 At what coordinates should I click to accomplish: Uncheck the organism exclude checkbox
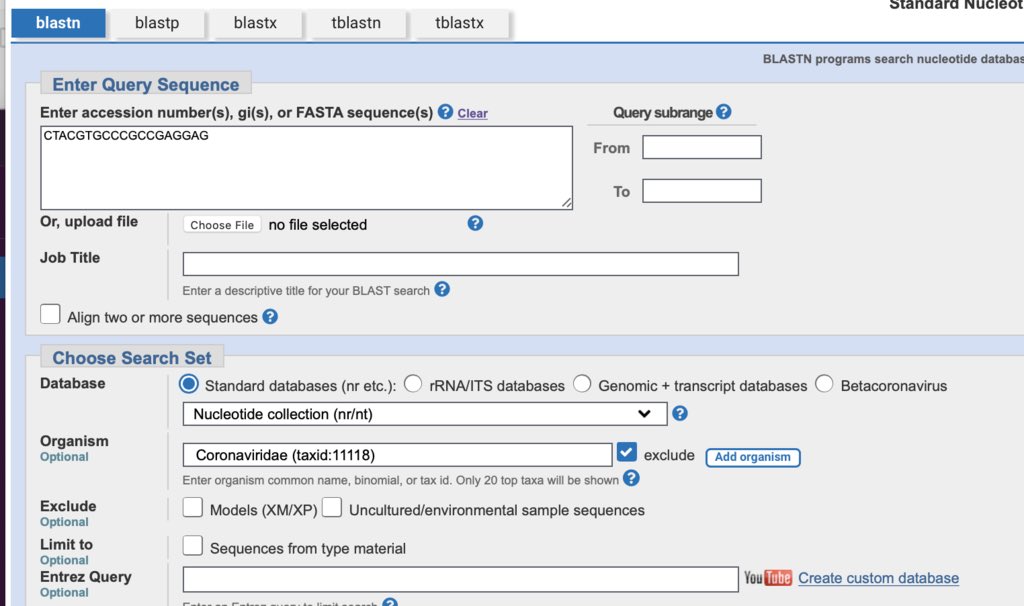[x=627, y=452]
